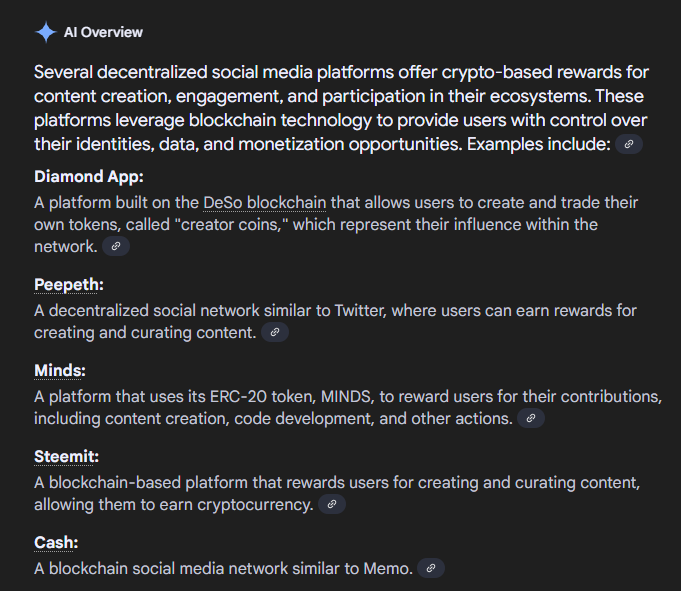Click the 'AI Overview' title text
Screen dimensions: 681x591
pyautogui.click(x=103, y=32)
